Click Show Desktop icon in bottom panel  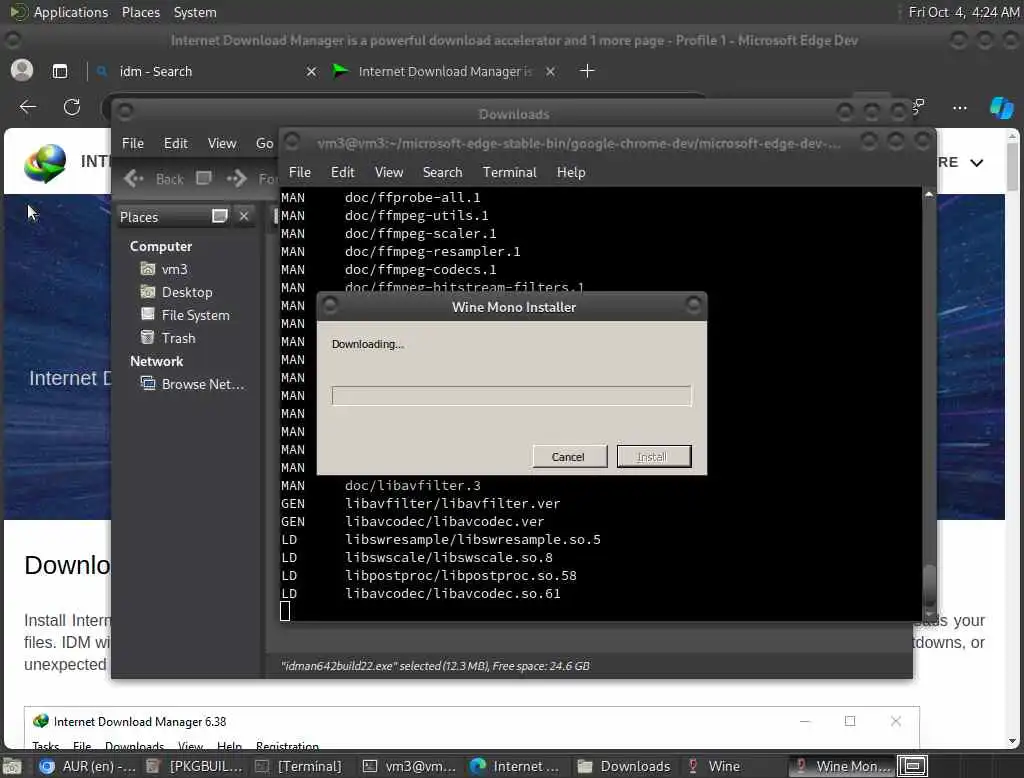(12, 766)
